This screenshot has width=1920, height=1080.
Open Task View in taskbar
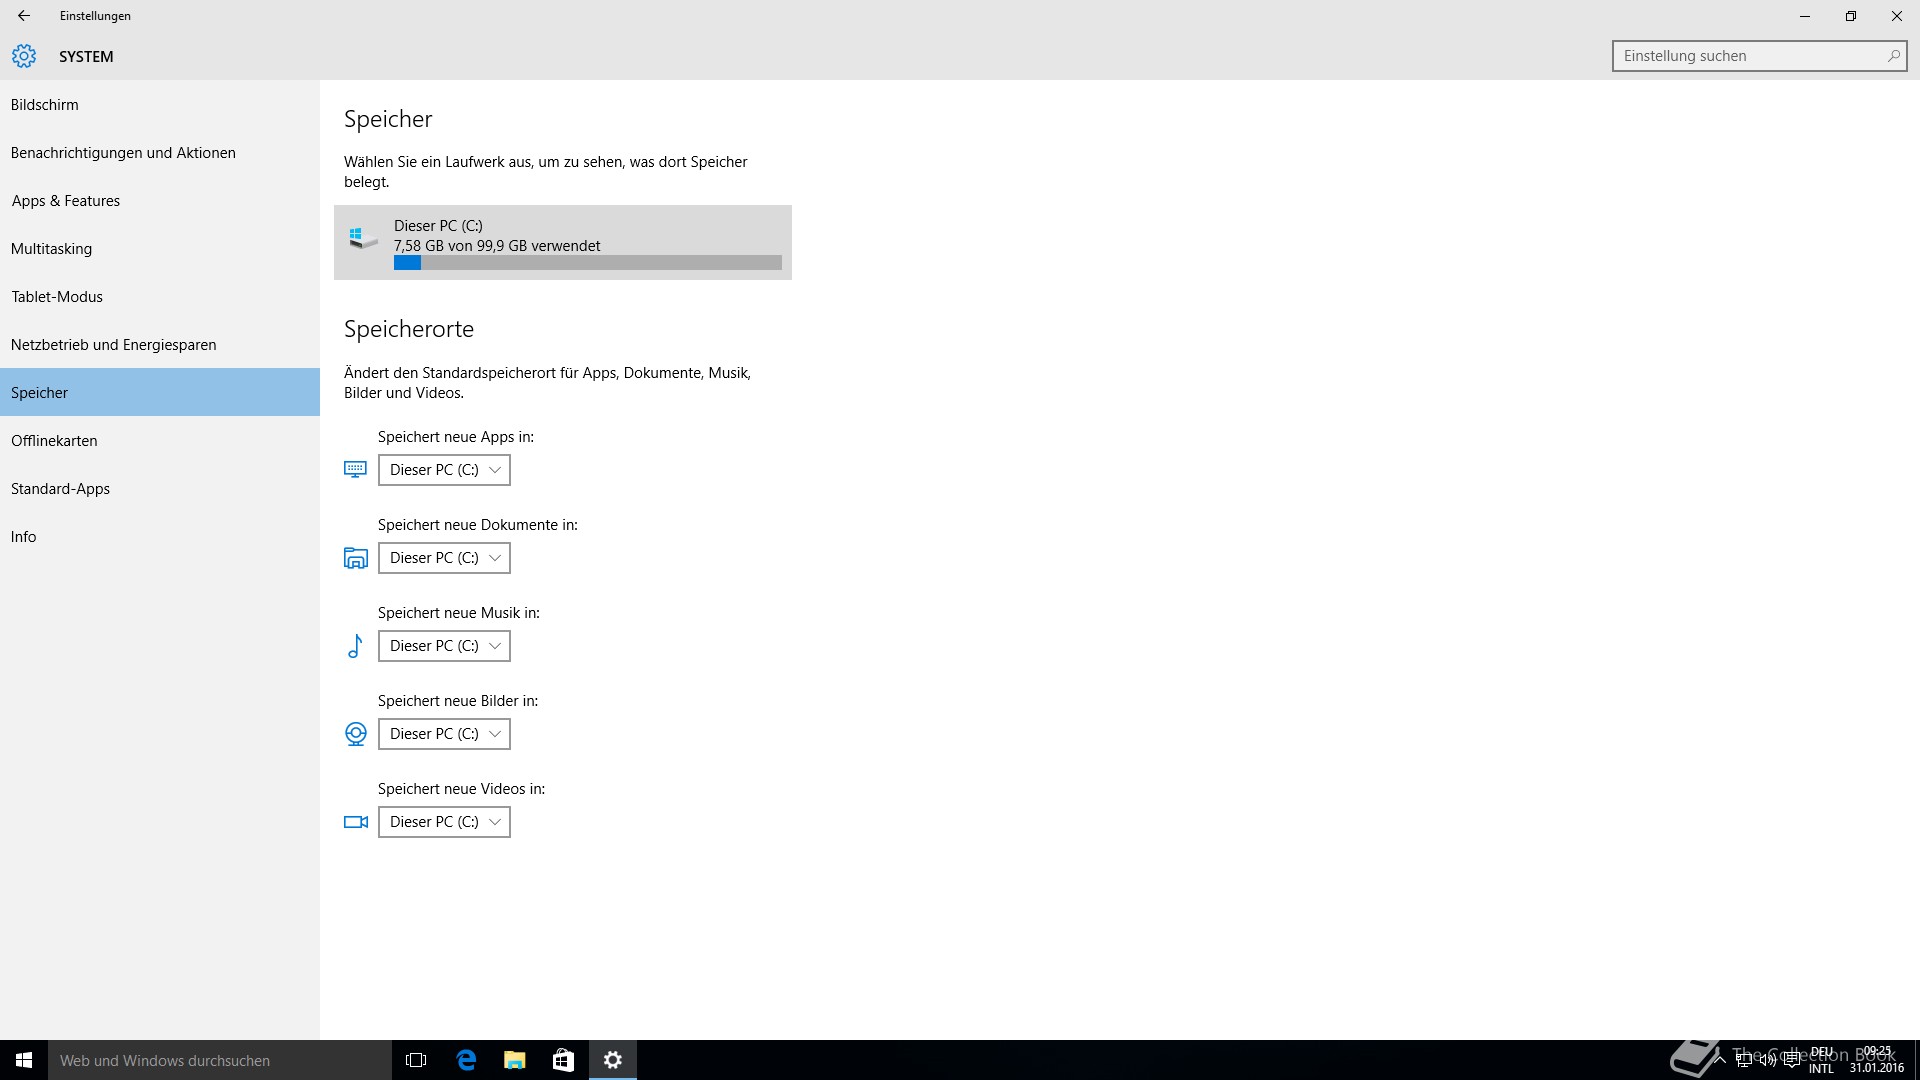tap(416, 1060)
